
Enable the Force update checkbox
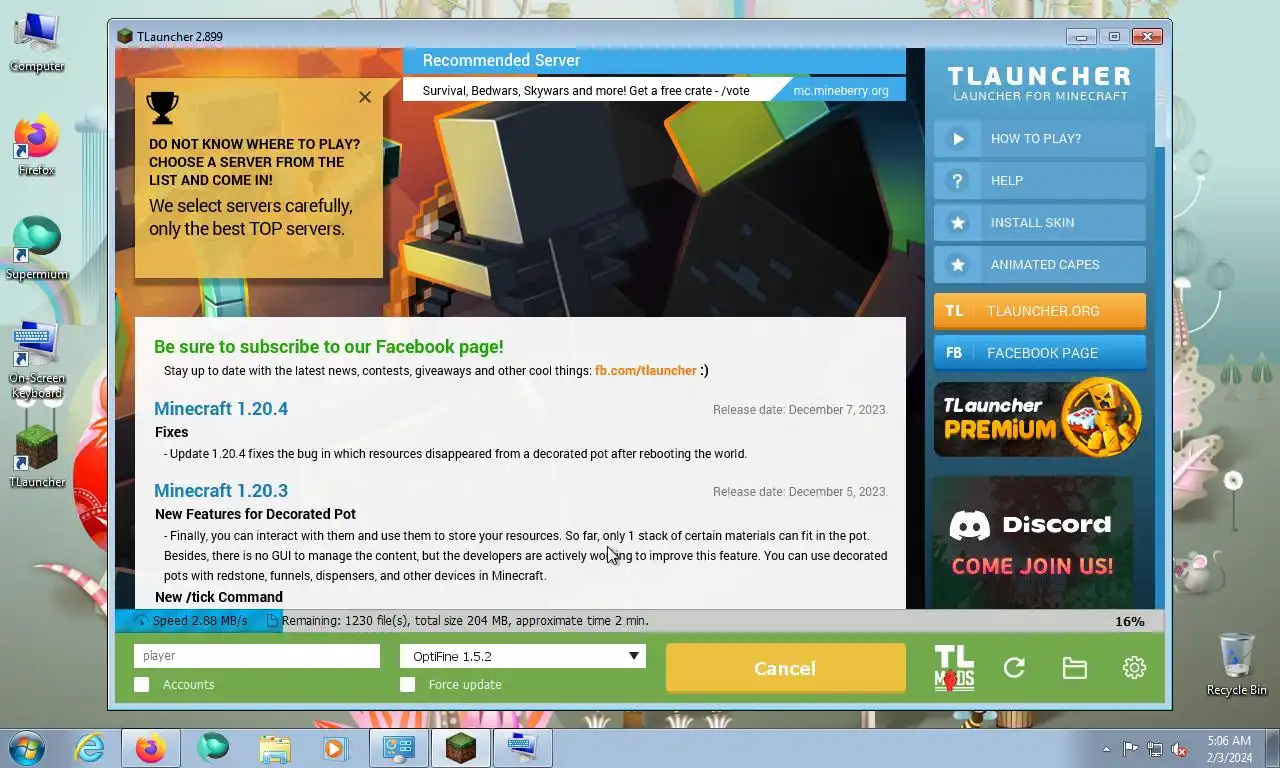[407, 685]
